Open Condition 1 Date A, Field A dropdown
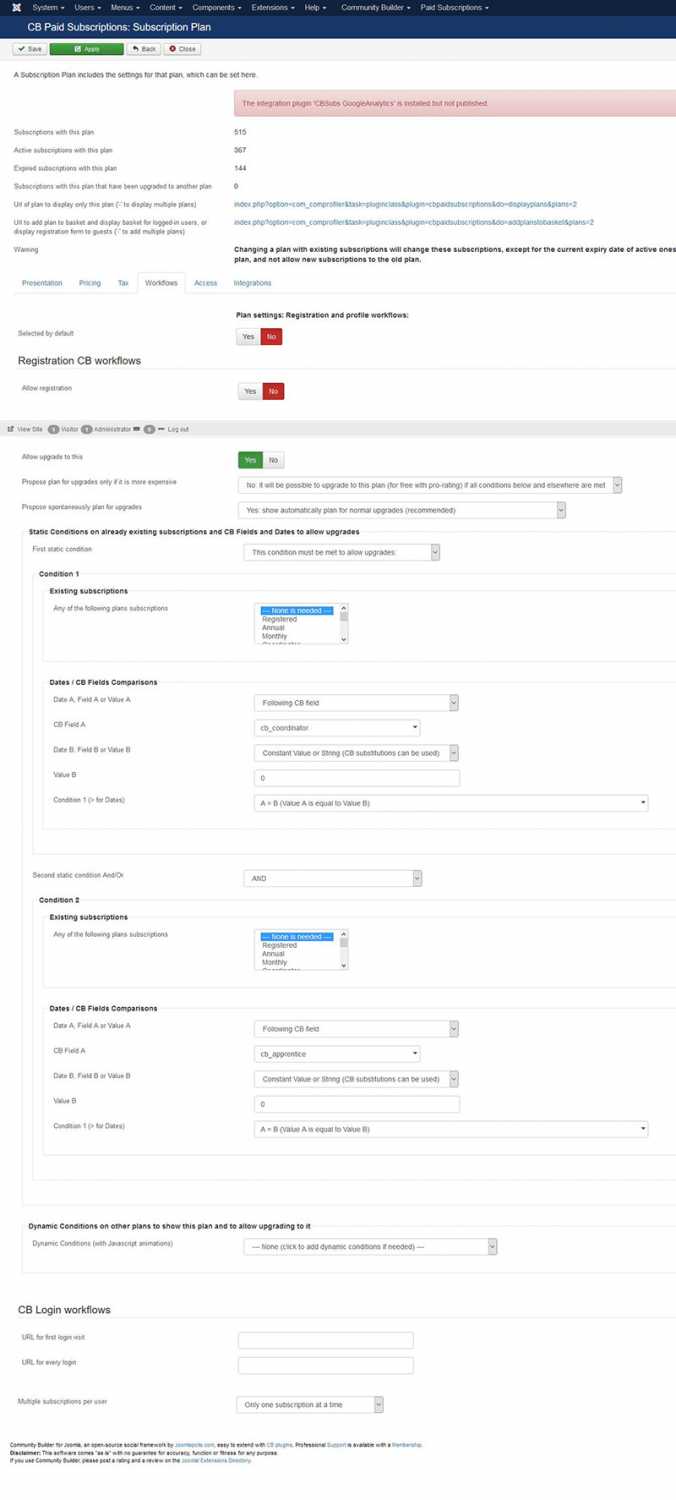The image size is (676, 1500). point(356,702)
